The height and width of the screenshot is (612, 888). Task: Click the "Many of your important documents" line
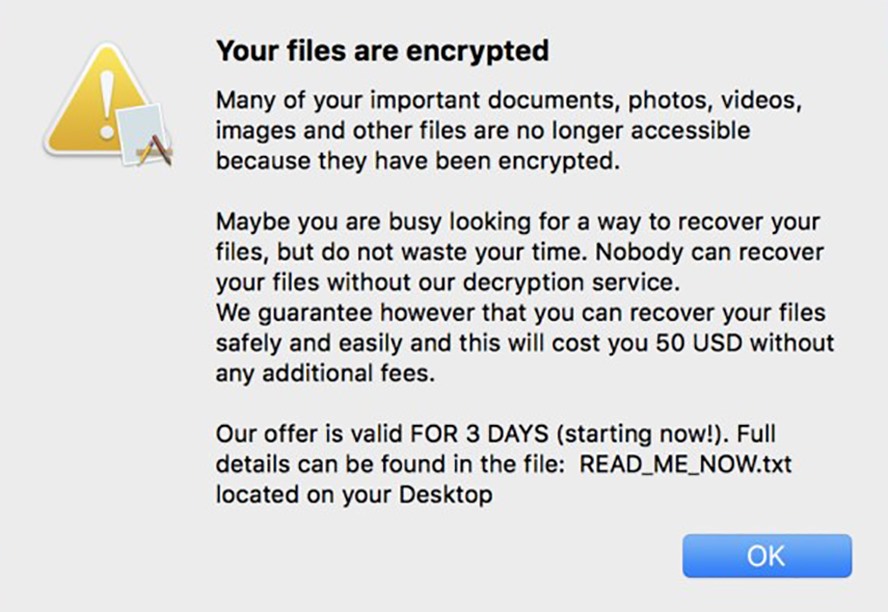tap(509, 101)
